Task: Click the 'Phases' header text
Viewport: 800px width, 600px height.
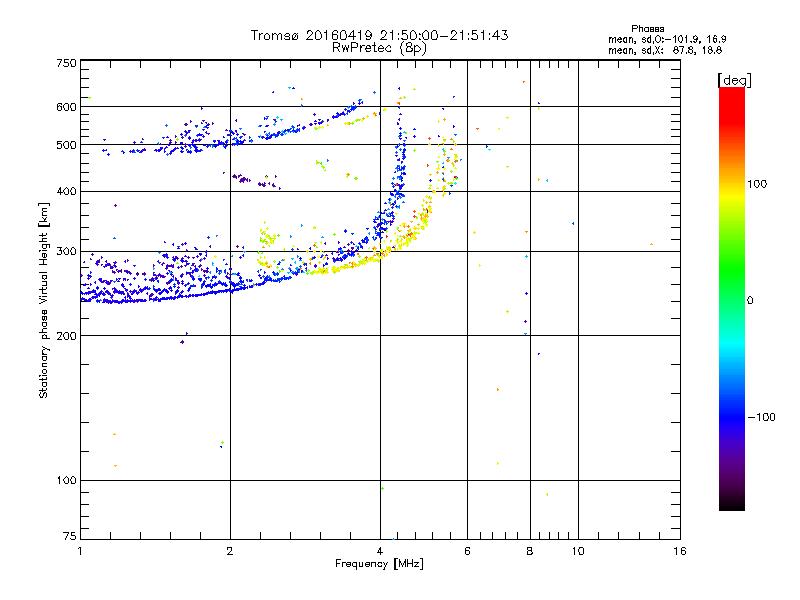Action: pyautogui.click(x=647, y=29)
